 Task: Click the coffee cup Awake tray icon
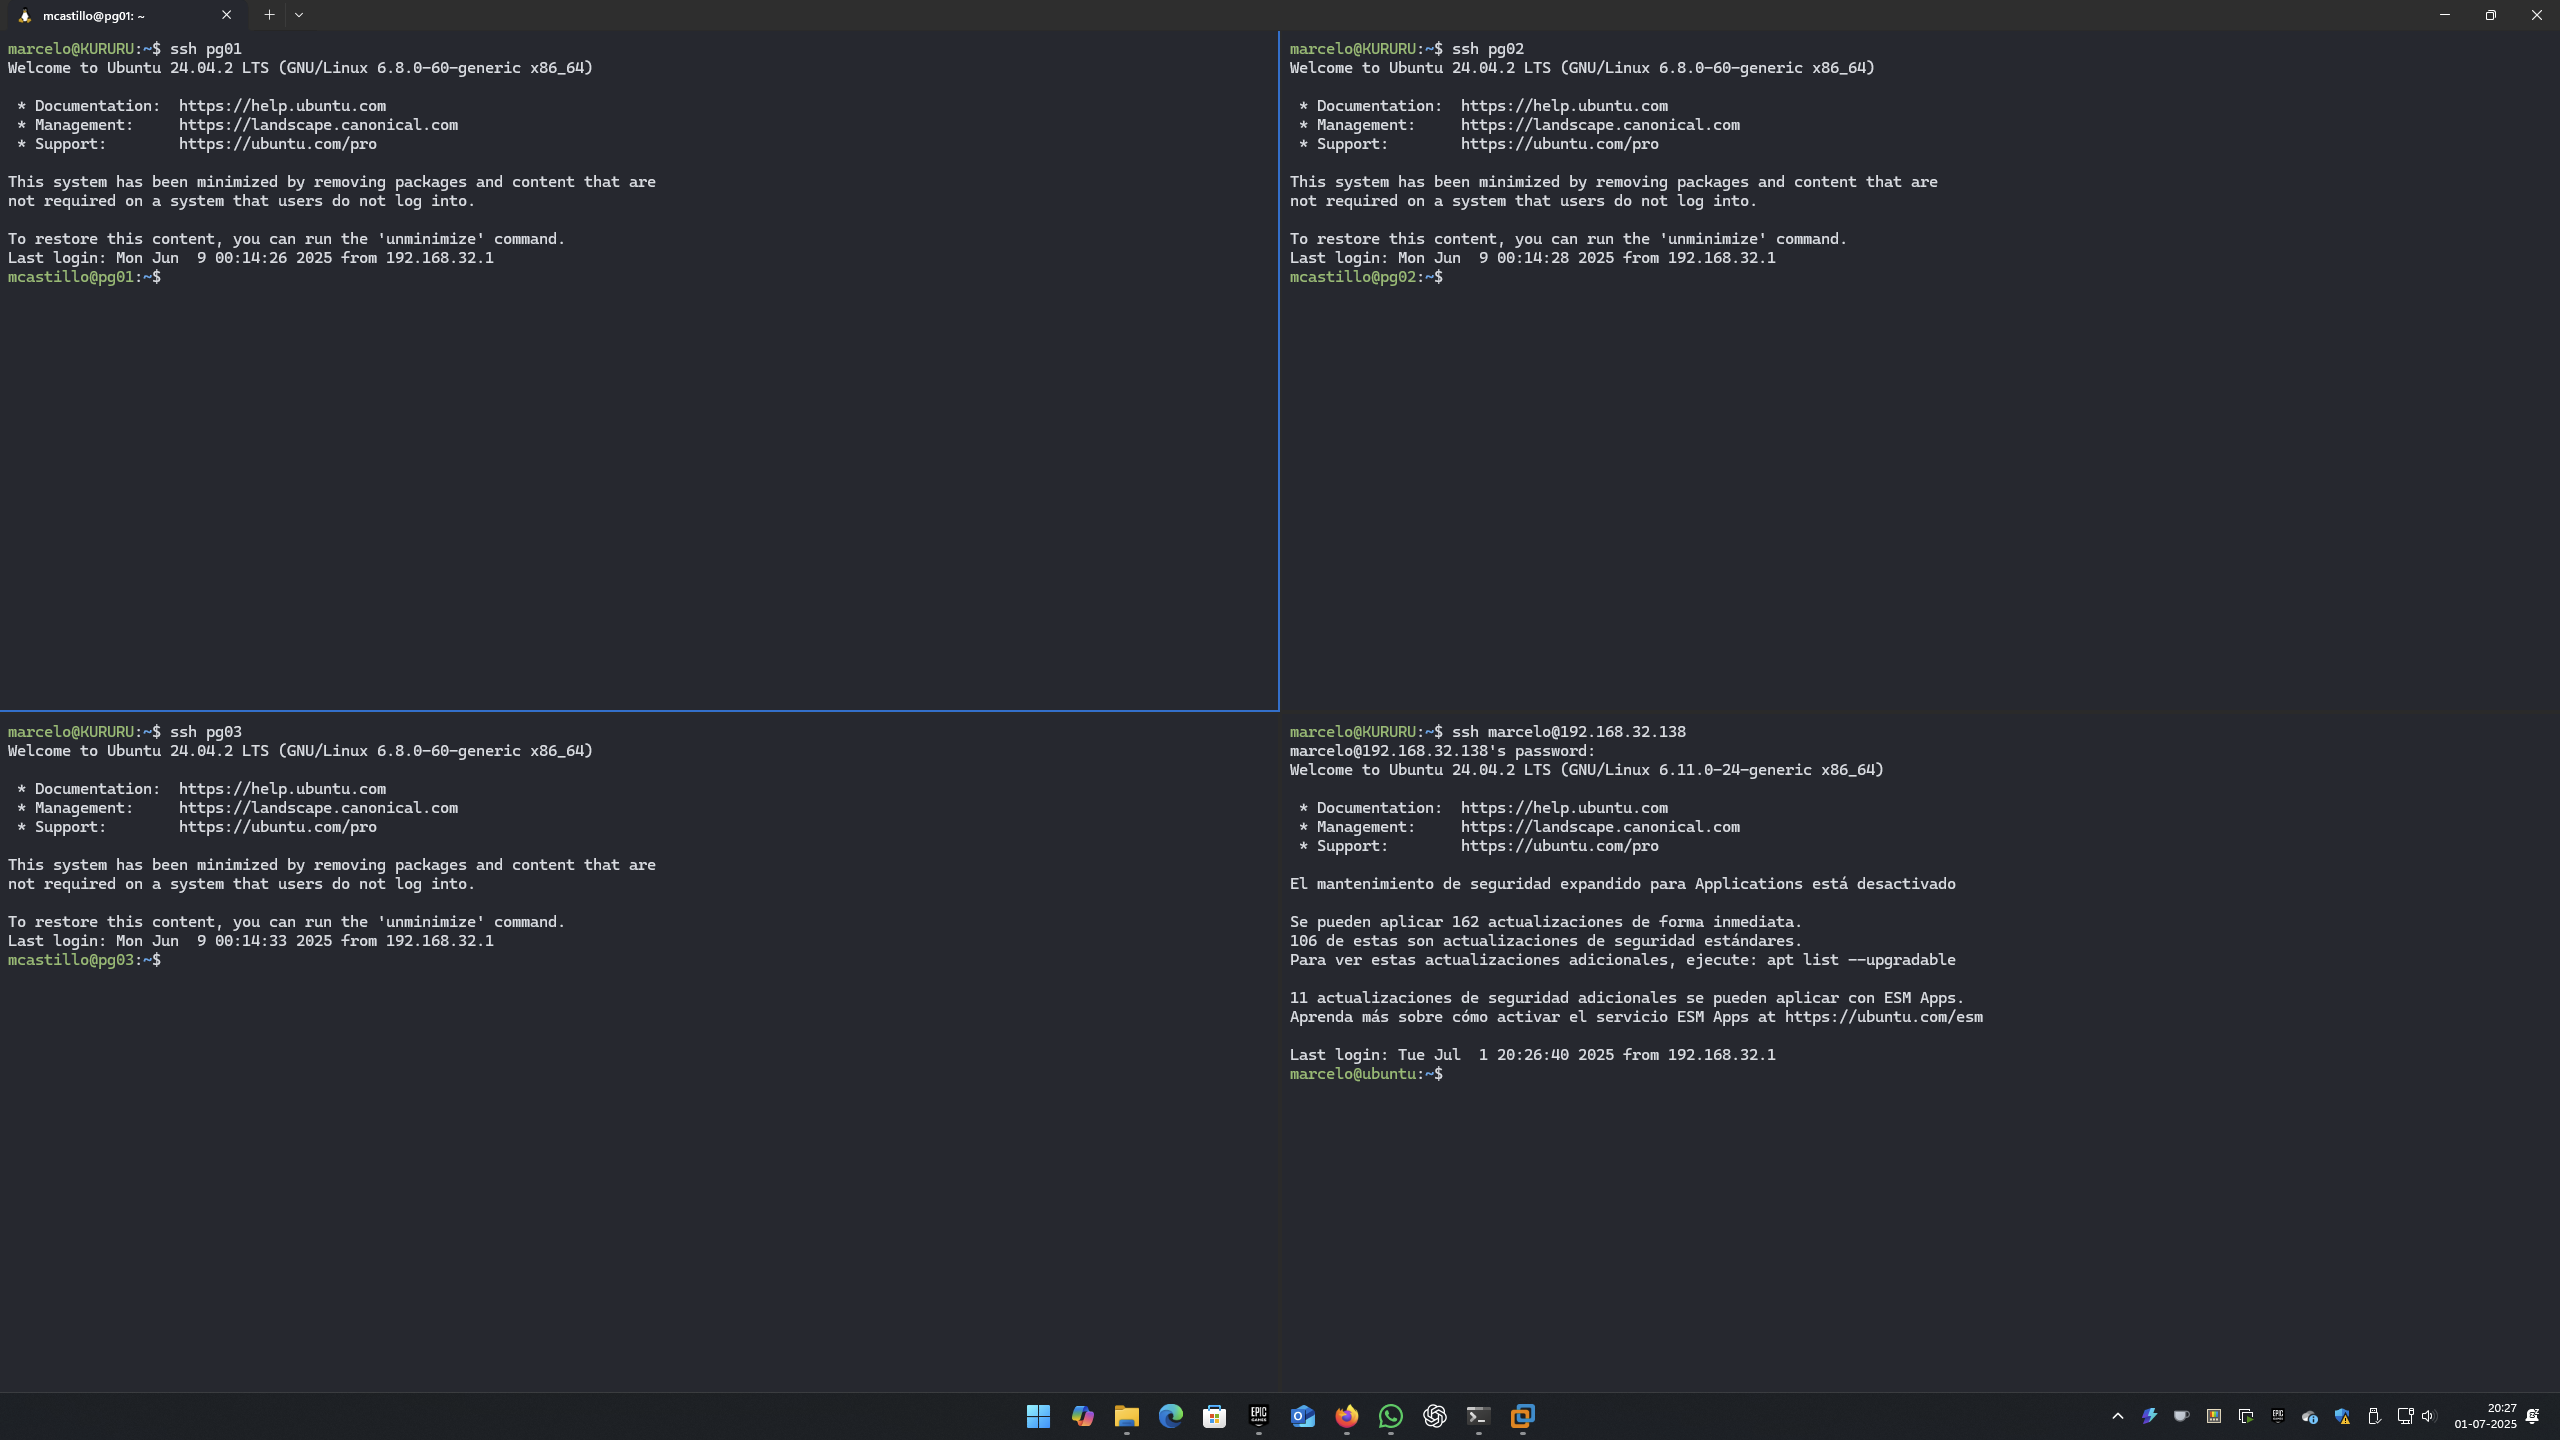pyautogui.click(x=2181, y=1416)
